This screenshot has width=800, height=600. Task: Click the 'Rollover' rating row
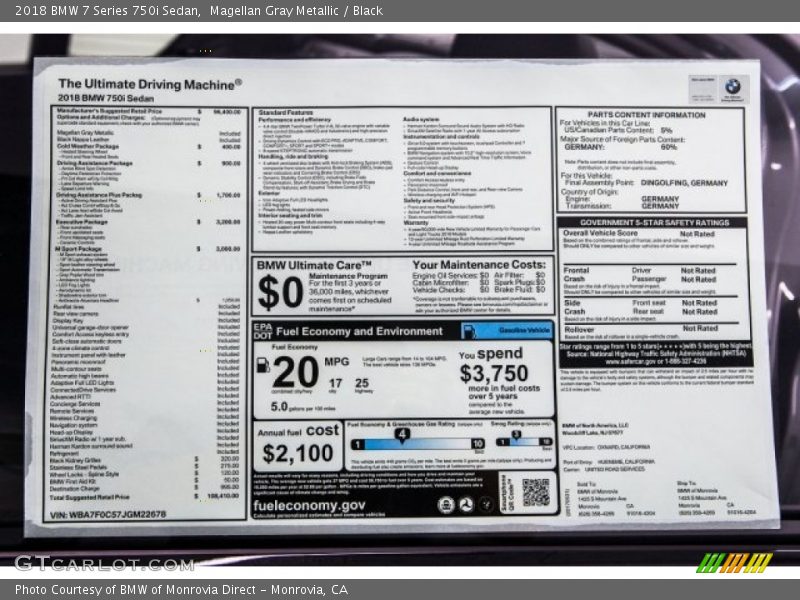[x=641, y=329]
